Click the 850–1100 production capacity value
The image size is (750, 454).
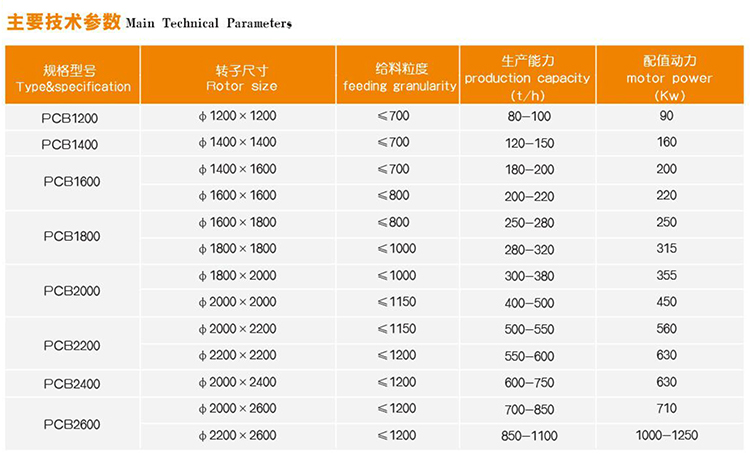click(x=529, y=435)
